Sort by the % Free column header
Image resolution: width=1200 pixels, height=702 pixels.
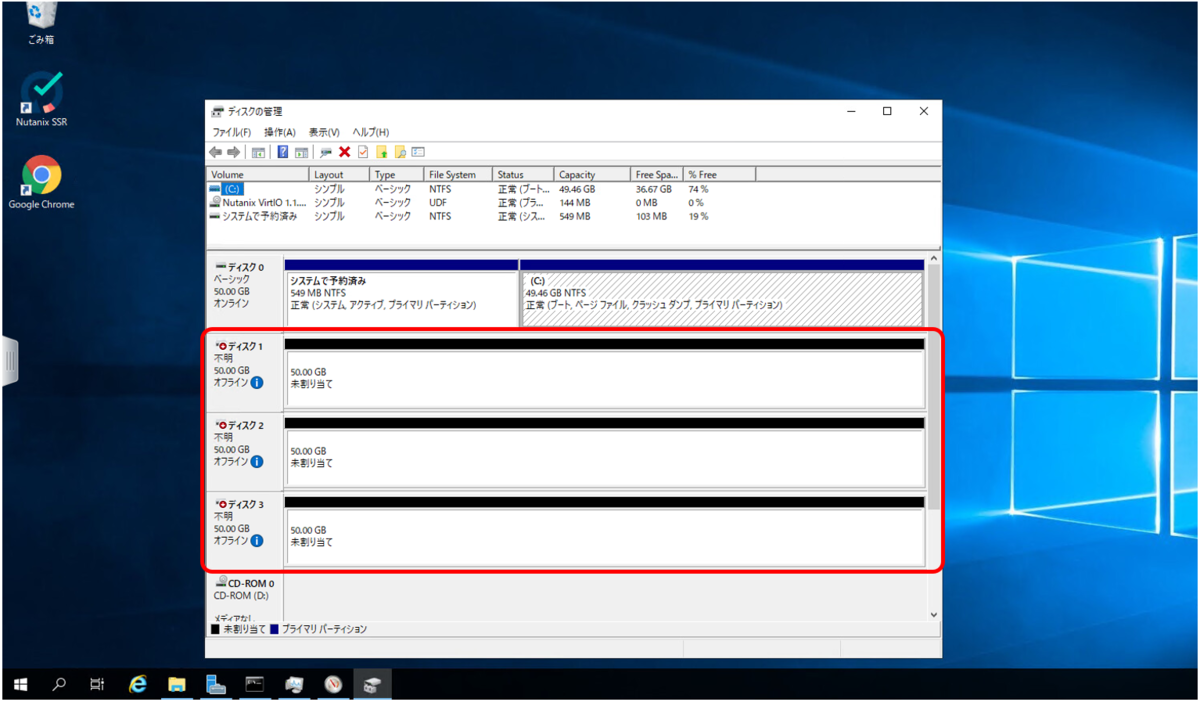point(720,174)
